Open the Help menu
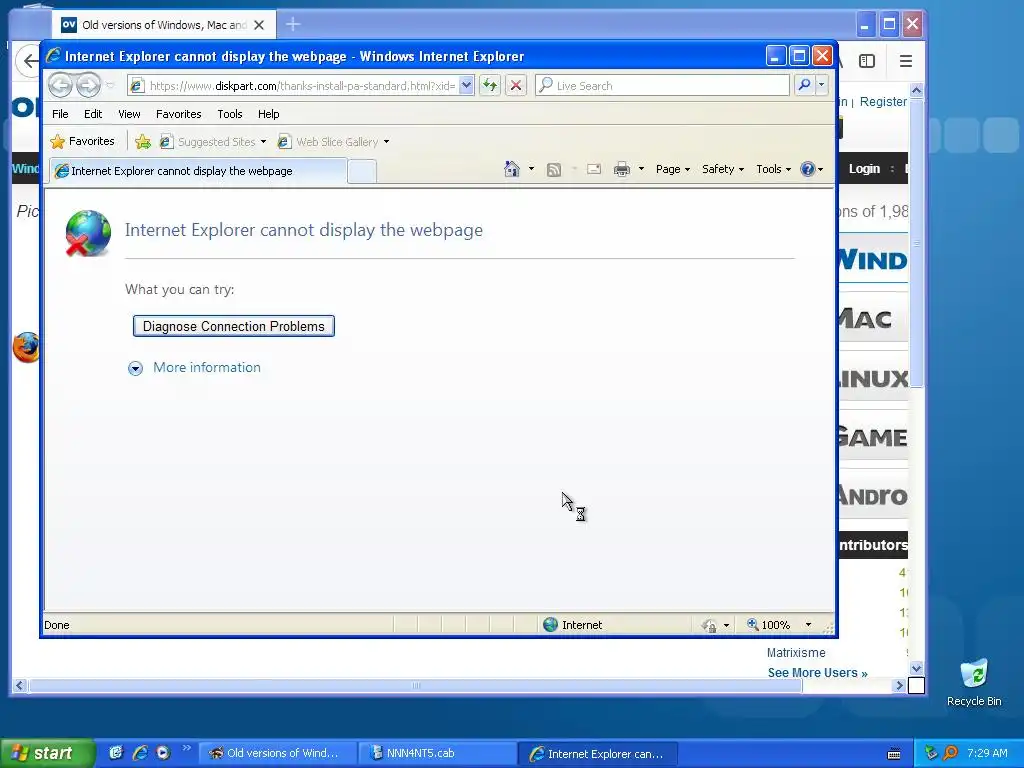The image size is (1024, 768). pos(268,114)
